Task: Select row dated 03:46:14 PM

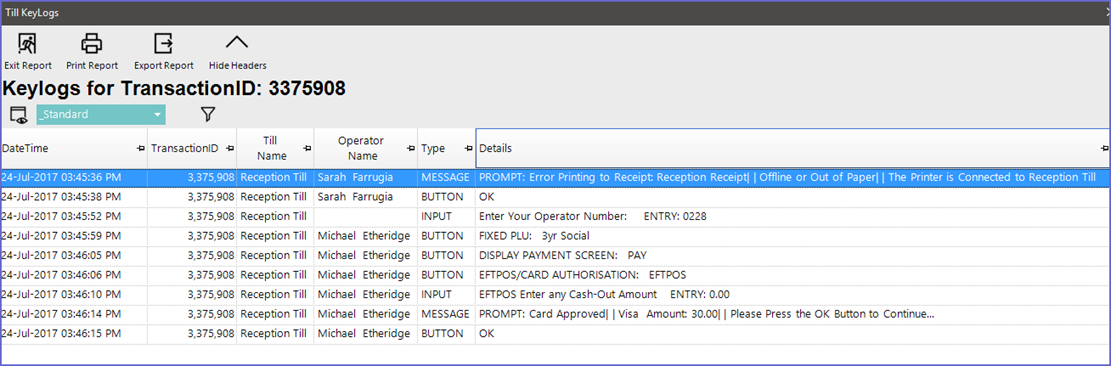Action: (x=556, y=314)
